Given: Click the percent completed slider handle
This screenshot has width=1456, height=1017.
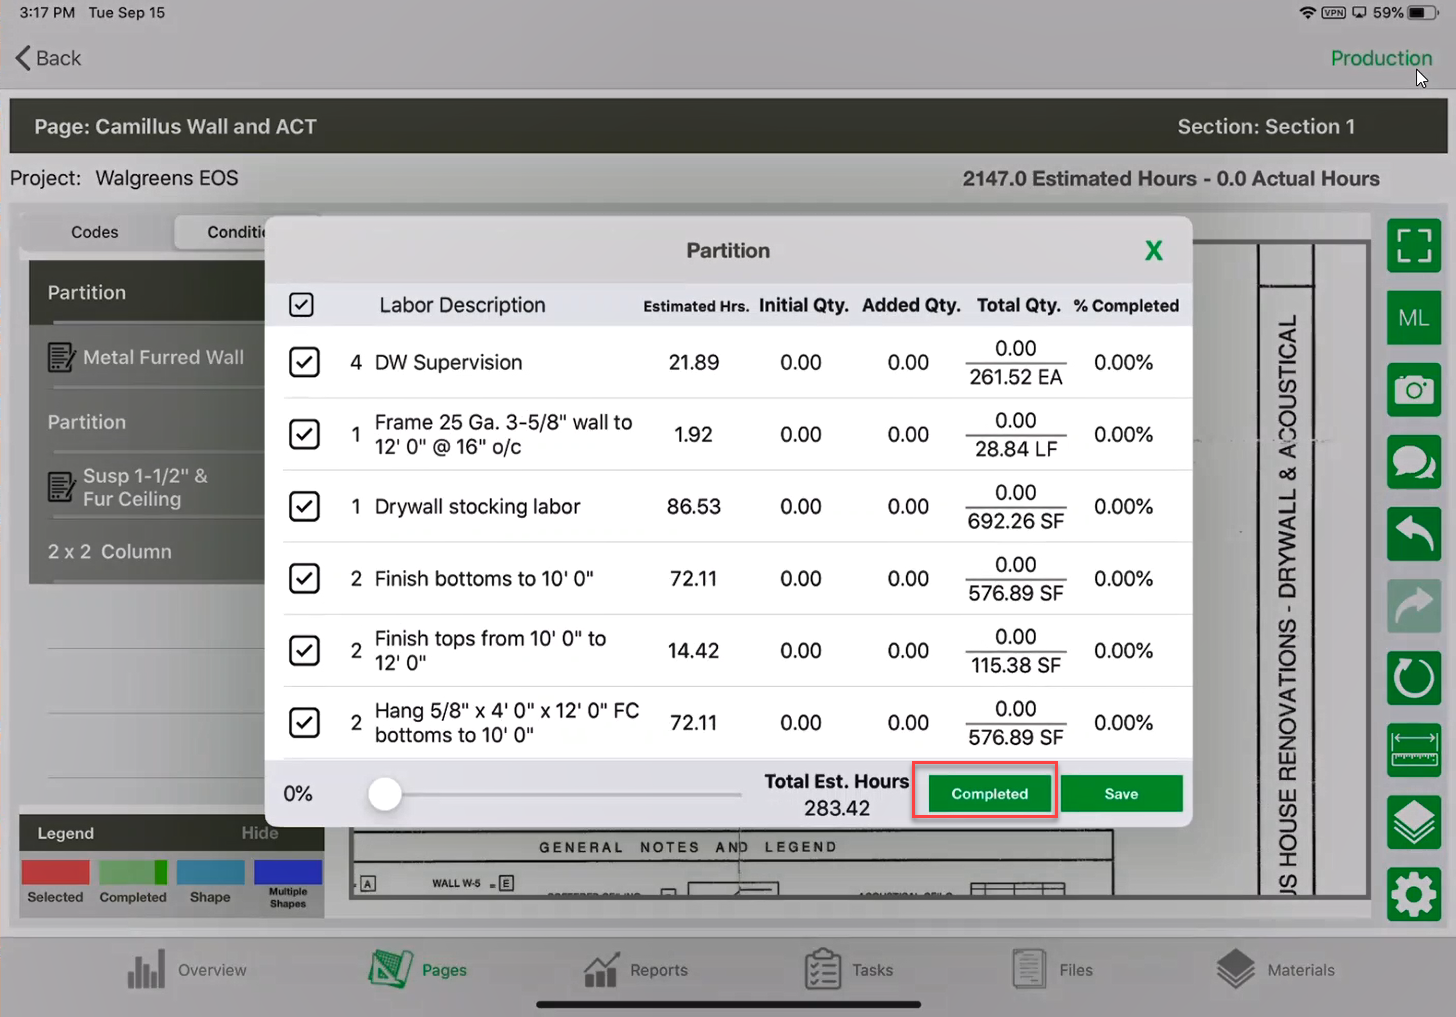Looking at the screenshot, I should 385,794.
